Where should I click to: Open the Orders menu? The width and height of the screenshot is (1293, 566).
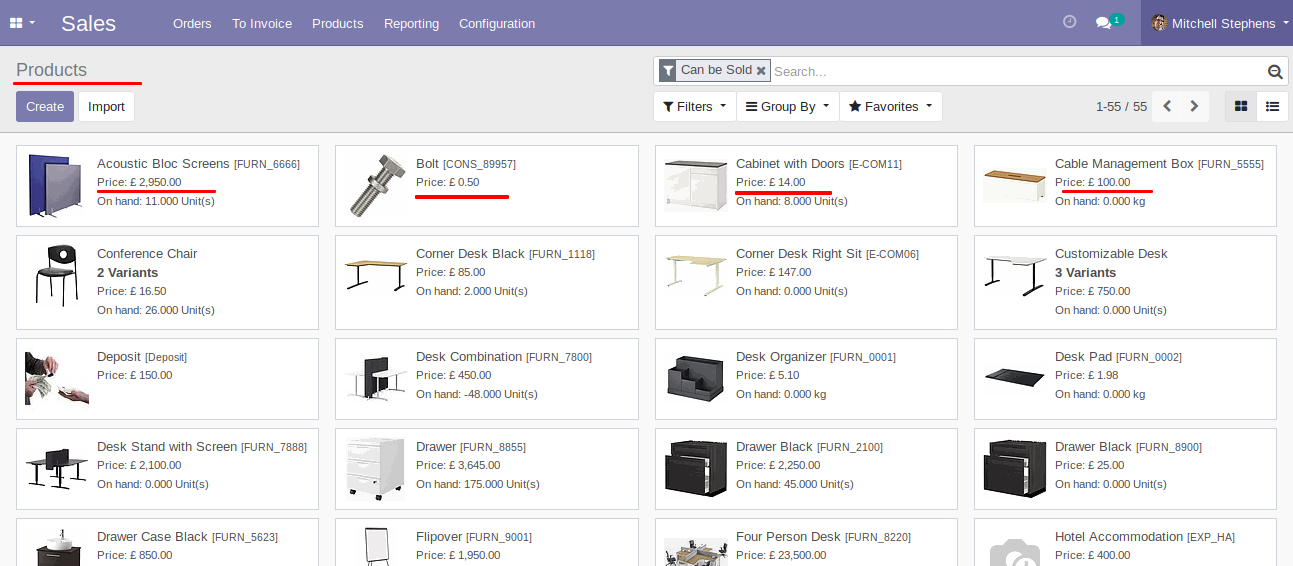[192, 23]
